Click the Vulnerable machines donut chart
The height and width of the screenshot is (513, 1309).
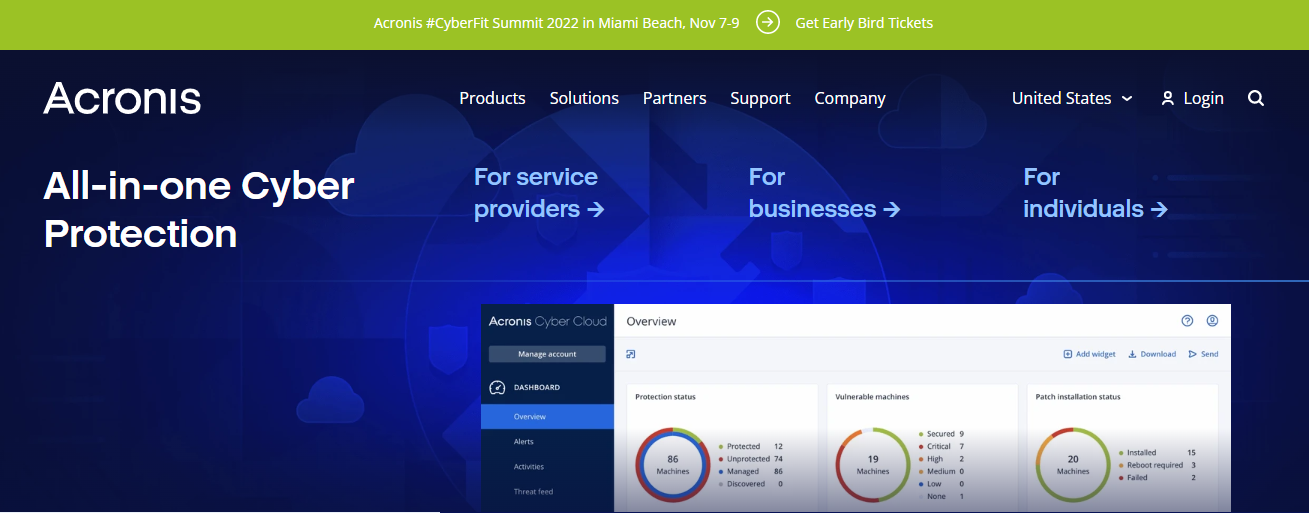(872, 465)
